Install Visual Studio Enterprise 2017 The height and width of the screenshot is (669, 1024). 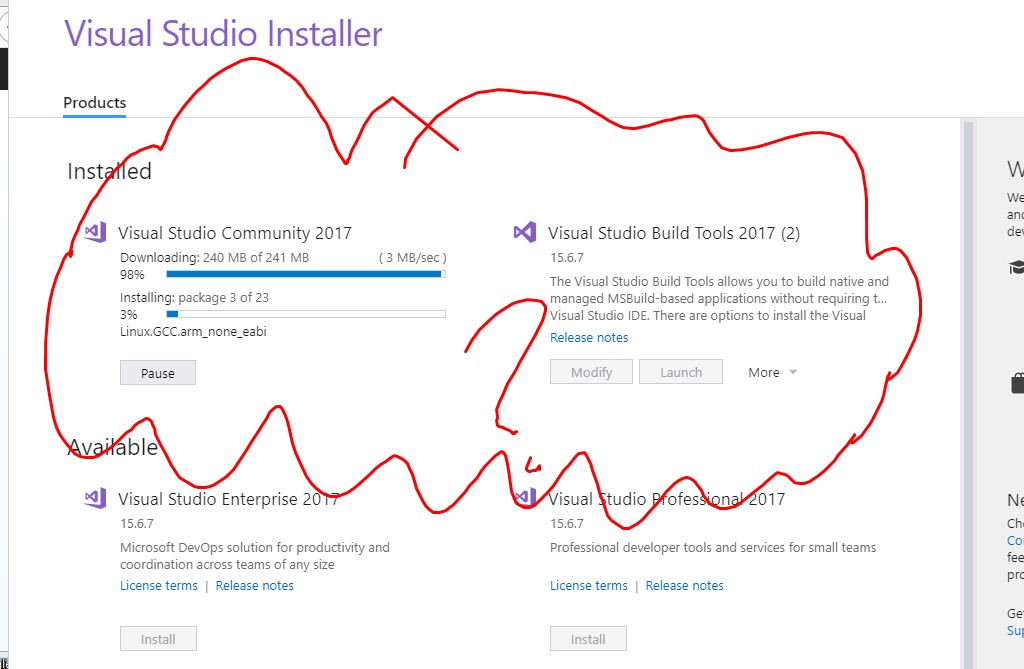point(158,639)
